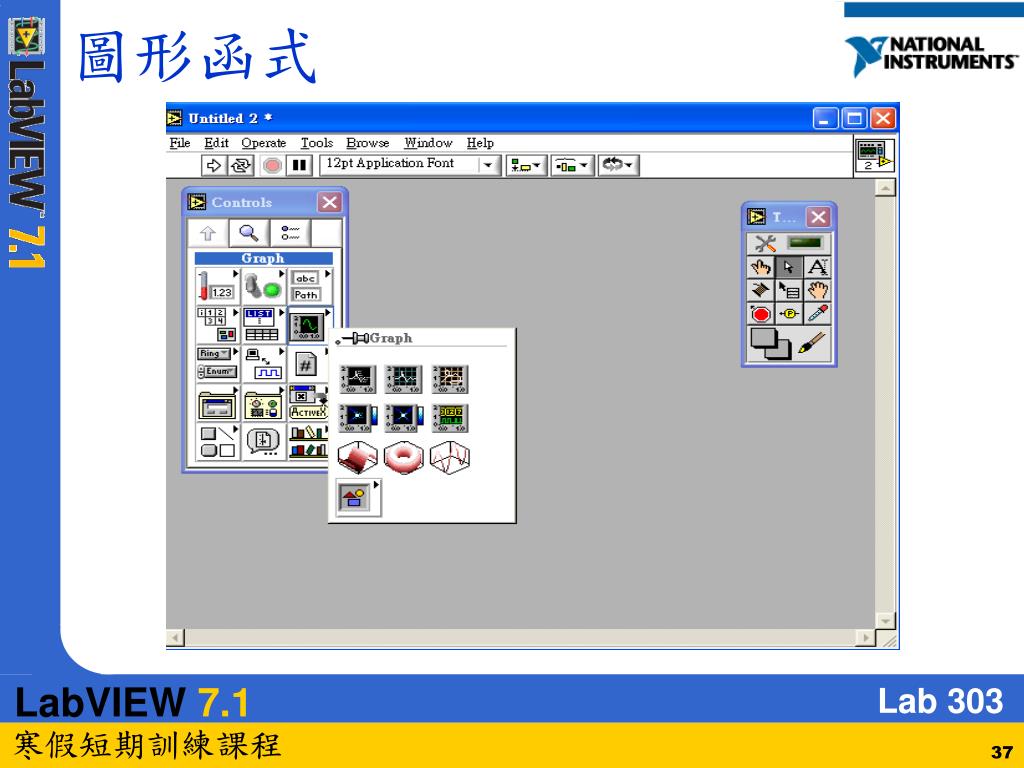Screen dimensions: 1024x768
Task: Select the Set Breakpoint stop tool
Action: (x=760, y=314)
